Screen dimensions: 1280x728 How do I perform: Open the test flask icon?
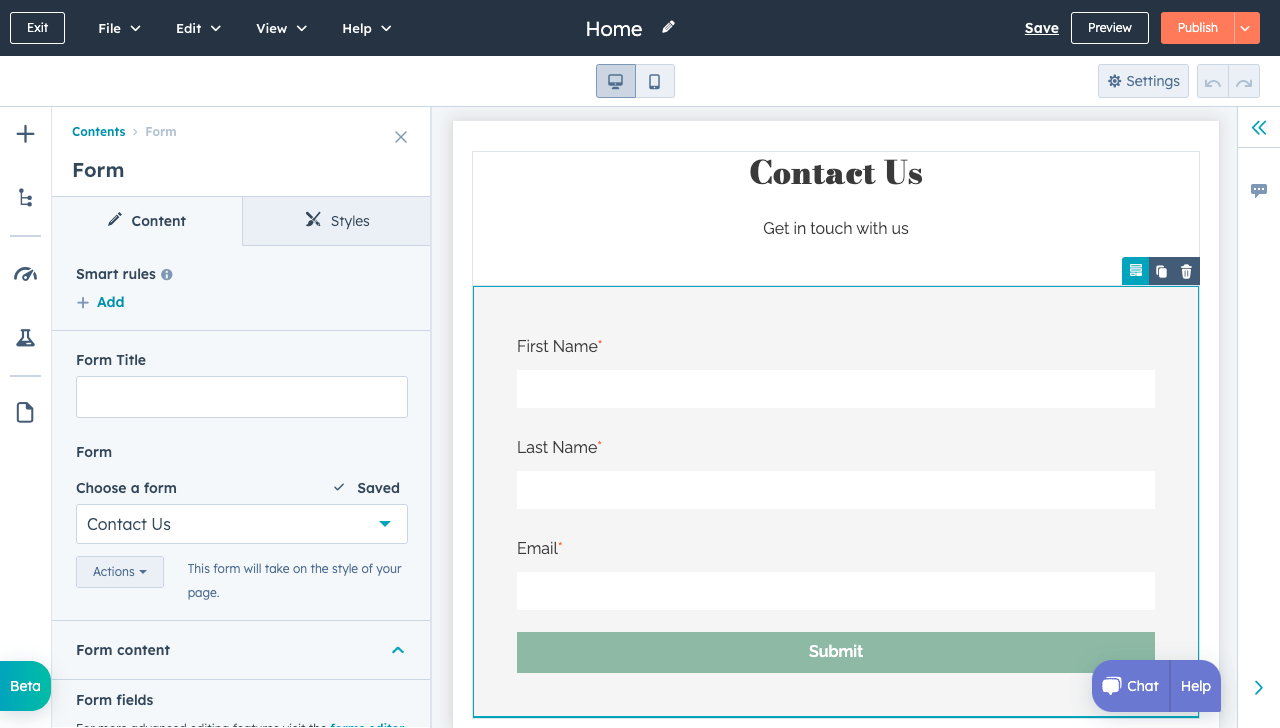tap(26, 338)
